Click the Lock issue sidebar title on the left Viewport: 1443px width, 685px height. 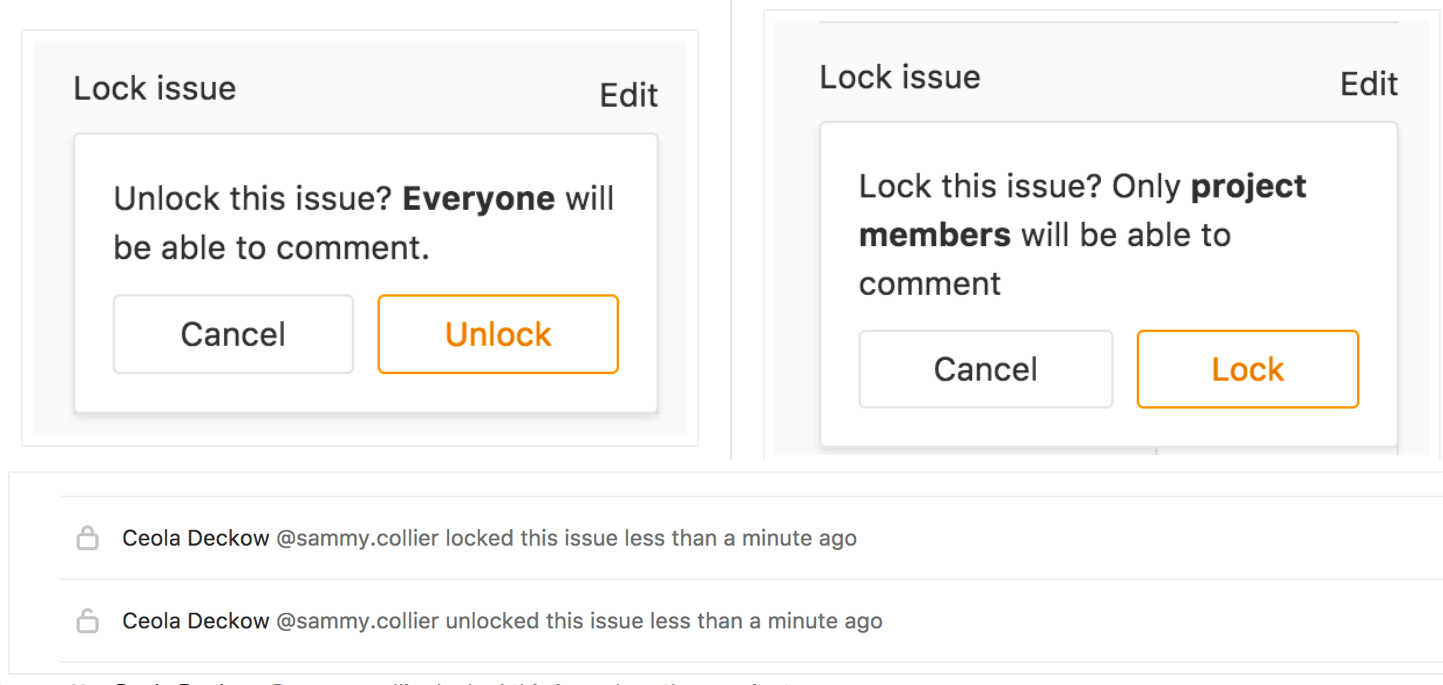click(154, 88)
